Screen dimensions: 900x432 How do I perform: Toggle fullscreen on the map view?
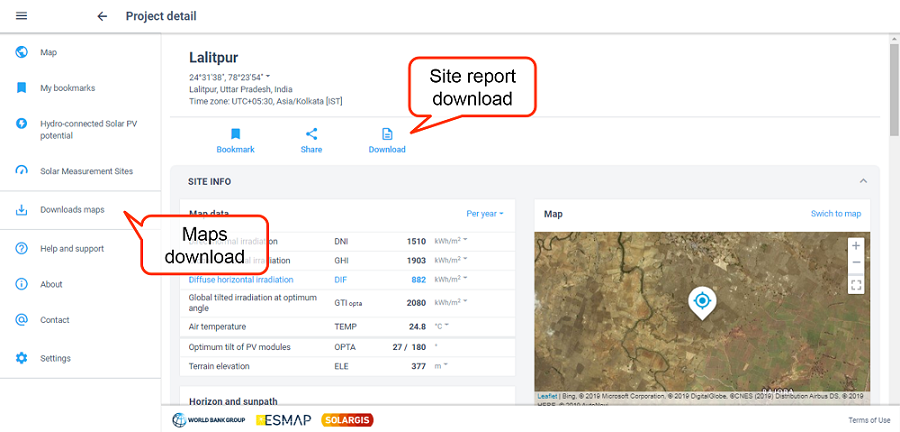click(x=855, y=285)
